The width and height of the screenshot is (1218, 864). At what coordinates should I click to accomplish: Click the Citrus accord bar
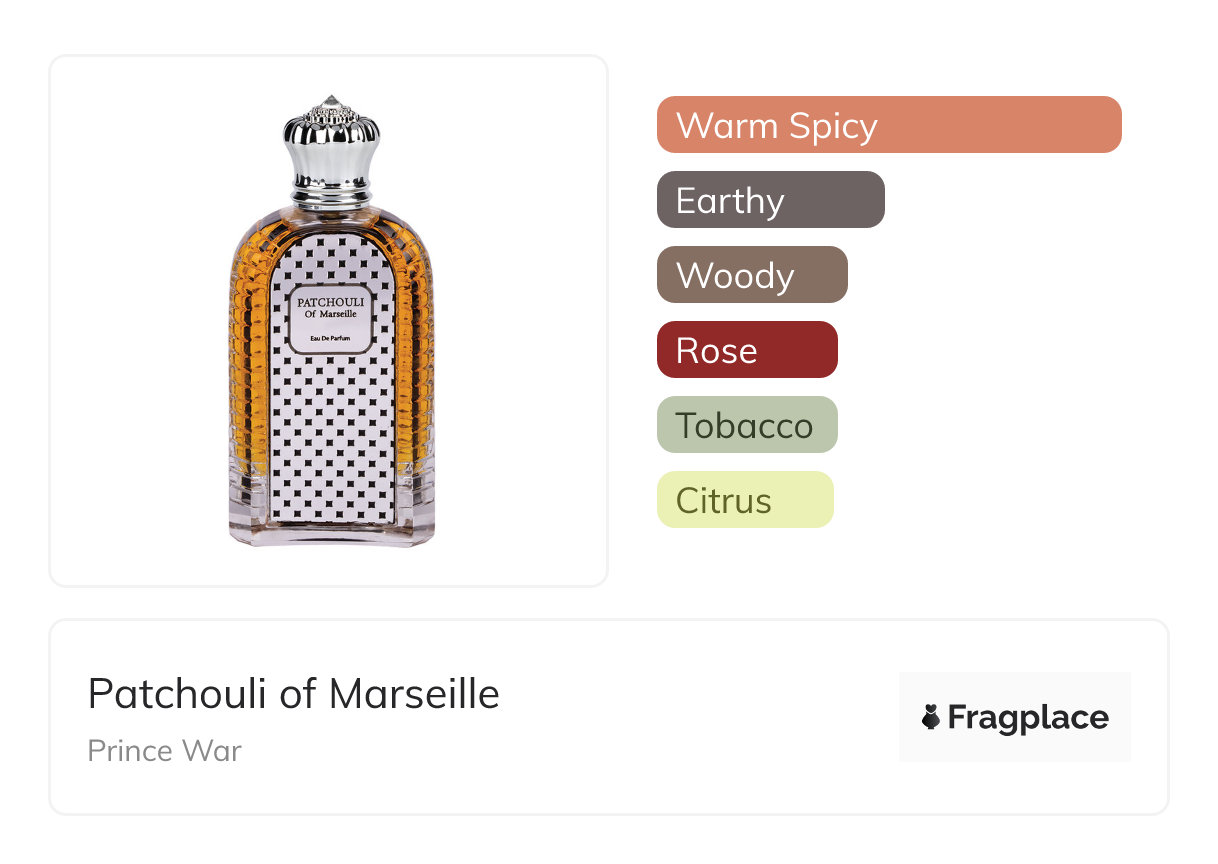point(744,500)
